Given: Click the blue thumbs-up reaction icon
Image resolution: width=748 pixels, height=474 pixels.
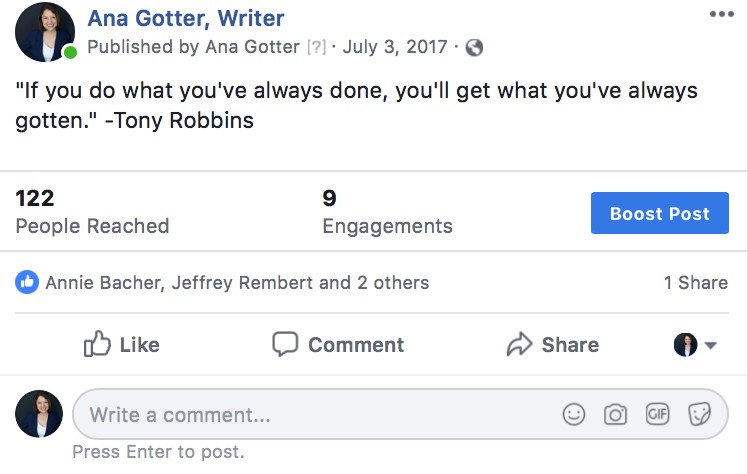Looking at the screenshot, I should pos(27,283).
